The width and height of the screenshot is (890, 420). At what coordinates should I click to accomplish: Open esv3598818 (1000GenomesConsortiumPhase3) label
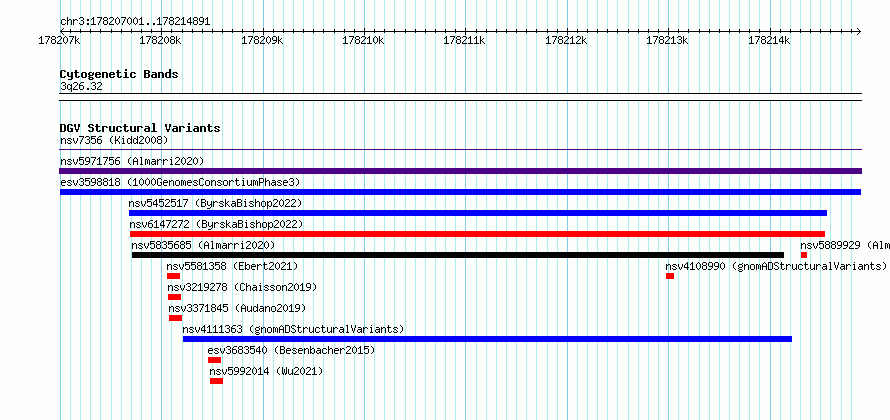pos(180,182)
